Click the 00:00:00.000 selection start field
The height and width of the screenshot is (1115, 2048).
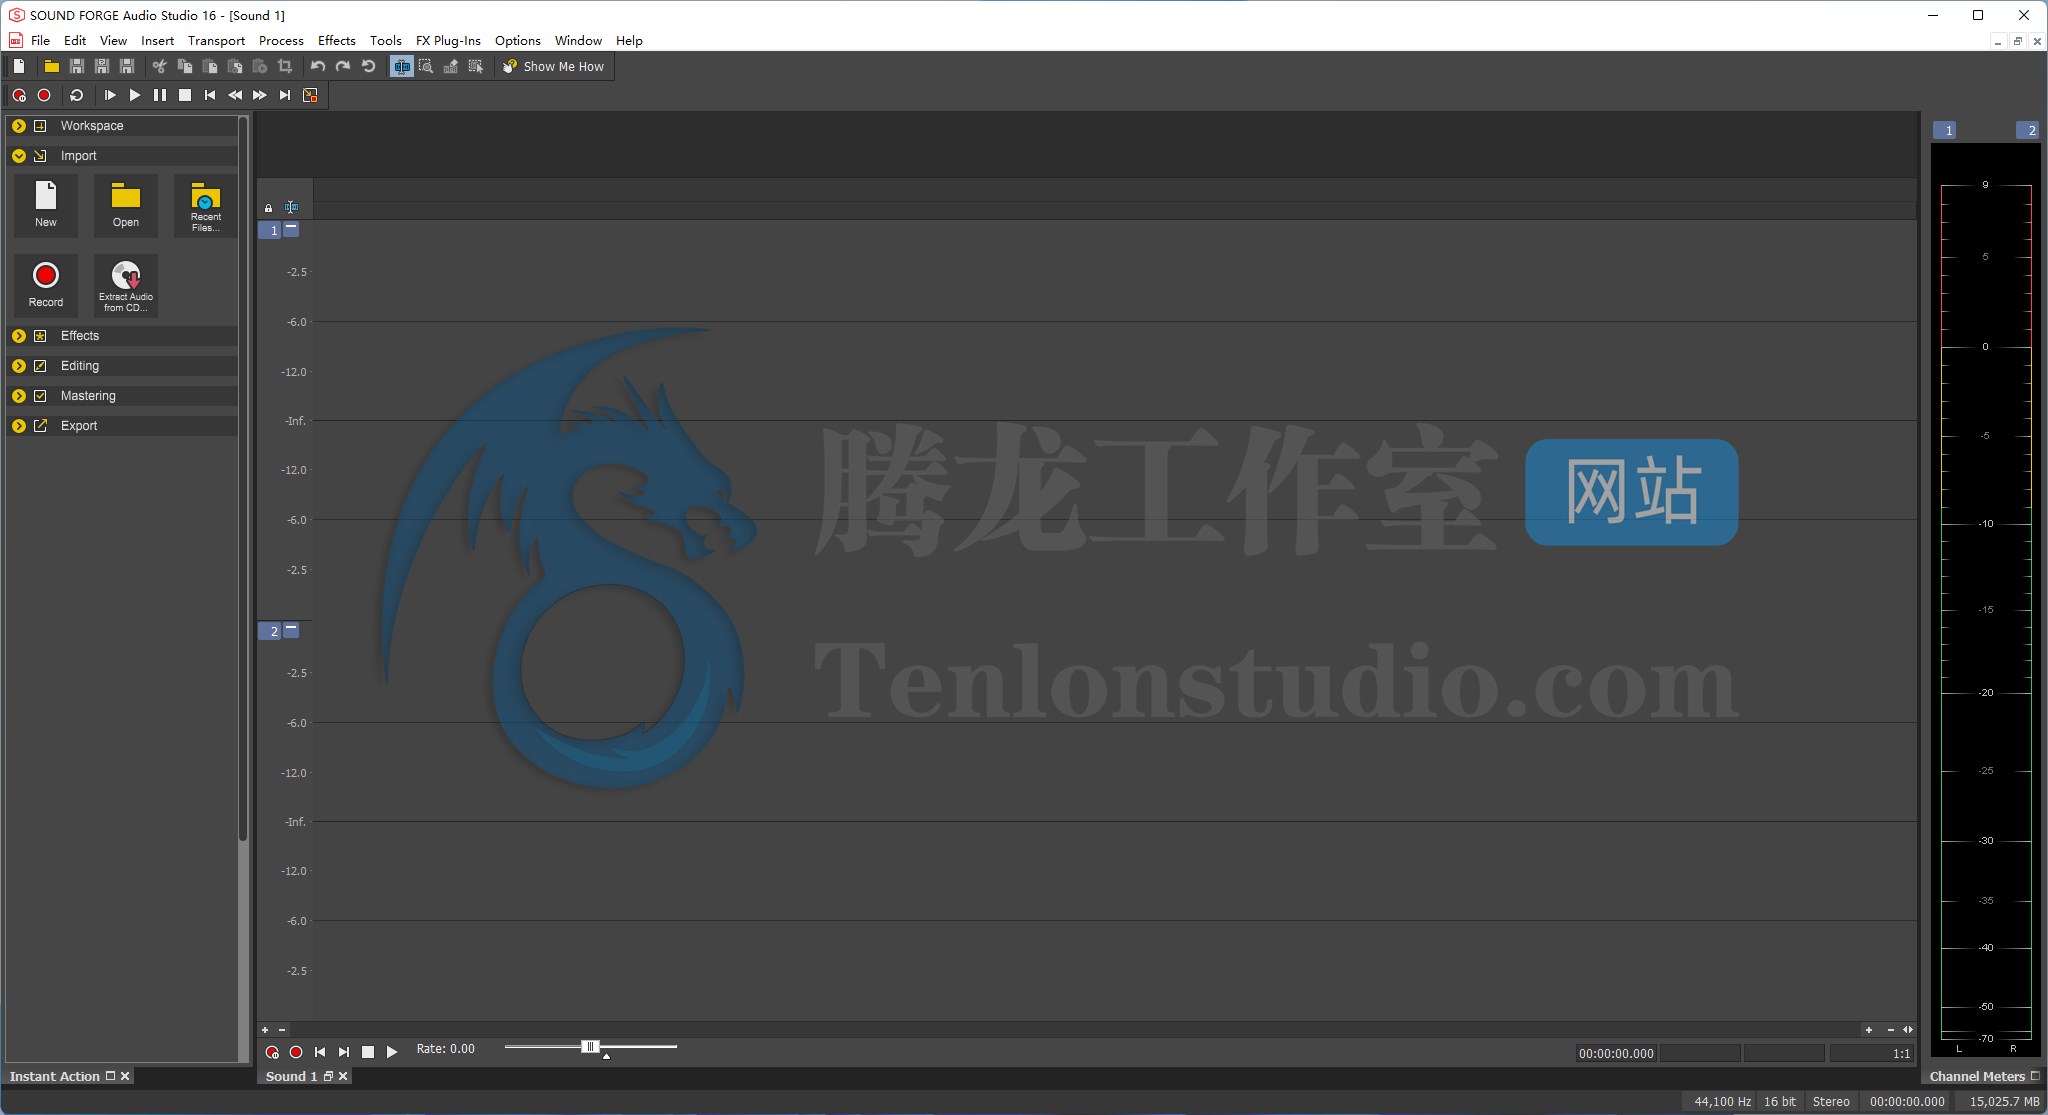click(x=1616, y=1053)
